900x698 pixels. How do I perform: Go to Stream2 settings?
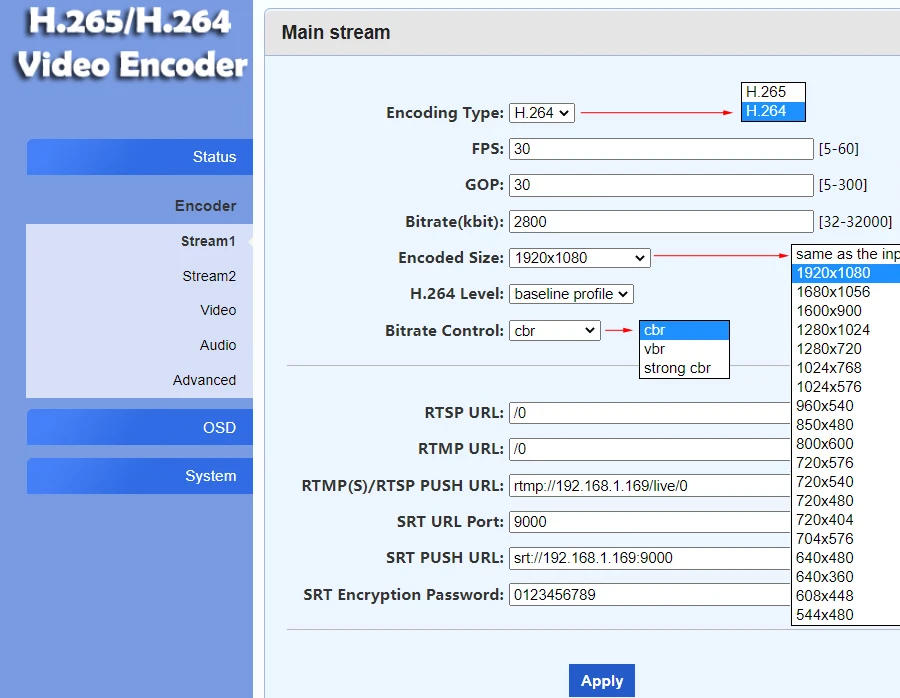[209, 276]
